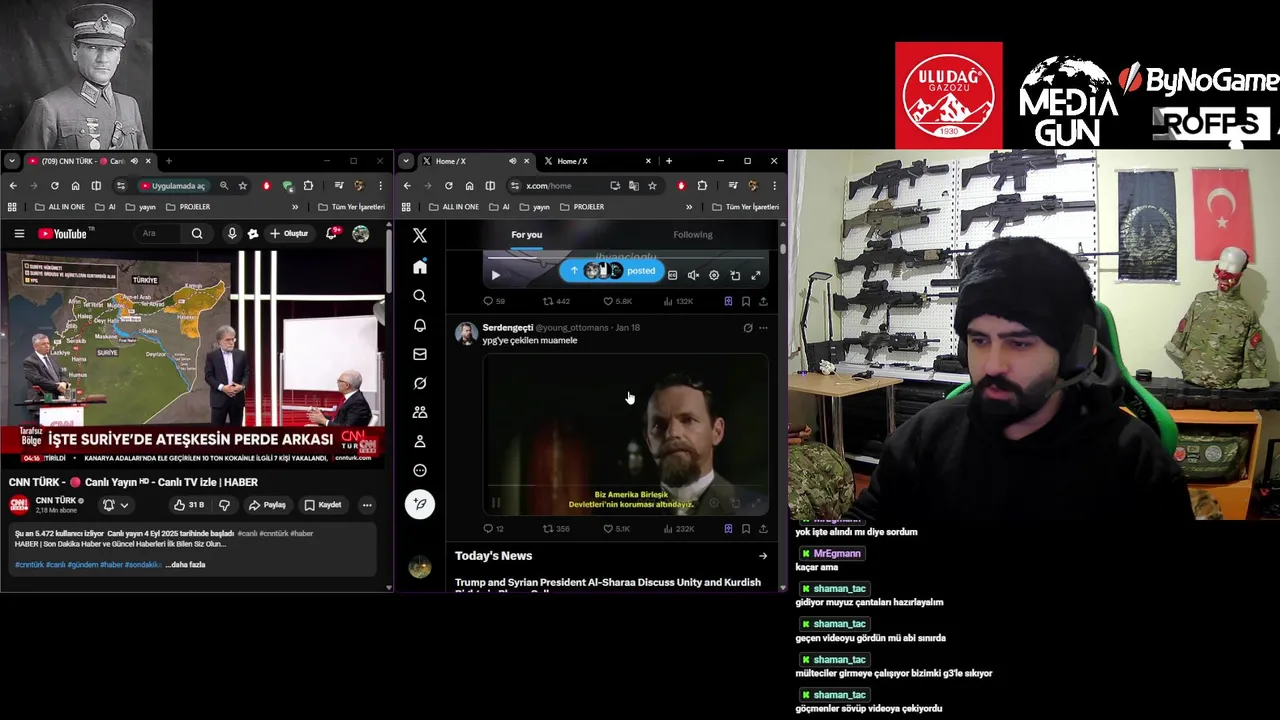Click Paylaş to share the video

coord(268,505)
